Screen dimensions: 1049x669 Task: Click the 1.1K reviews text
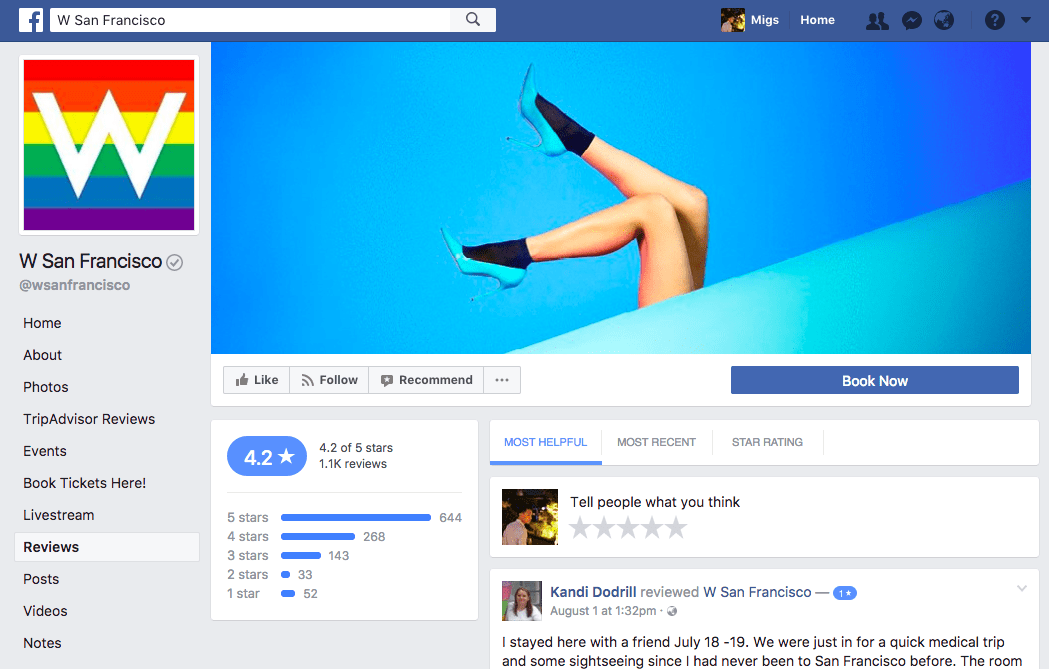pyautogui.click(x=353, y=464)
